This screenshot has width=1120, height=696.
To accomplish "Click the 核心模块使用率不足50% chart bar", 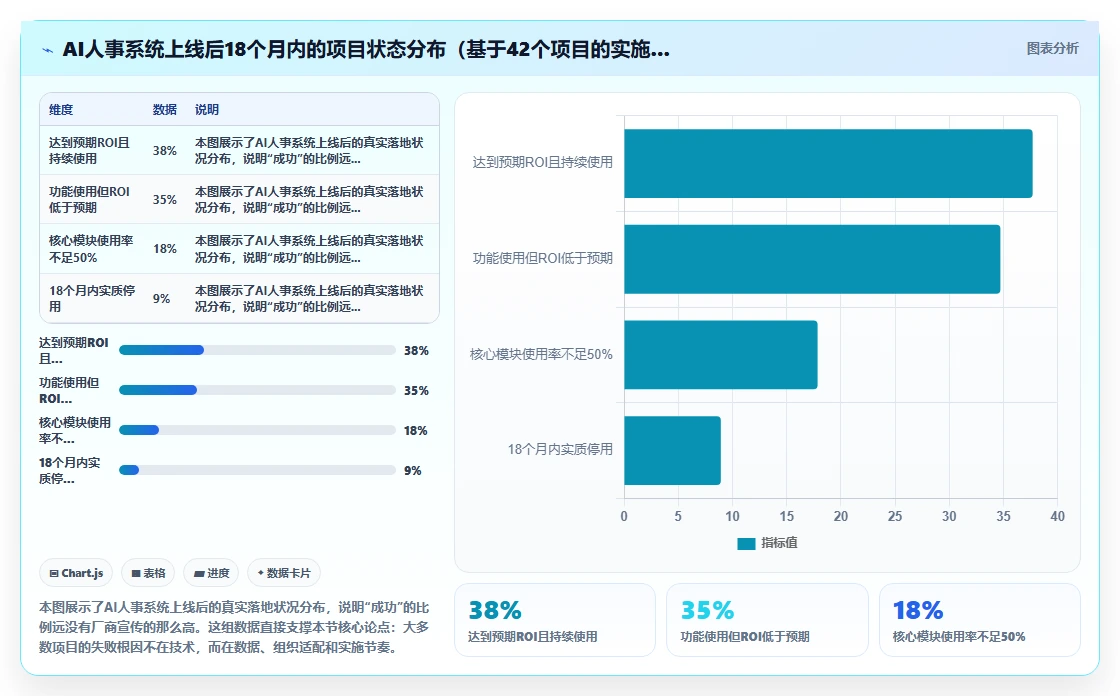I will pyautogui.click(x=721, y=355).
